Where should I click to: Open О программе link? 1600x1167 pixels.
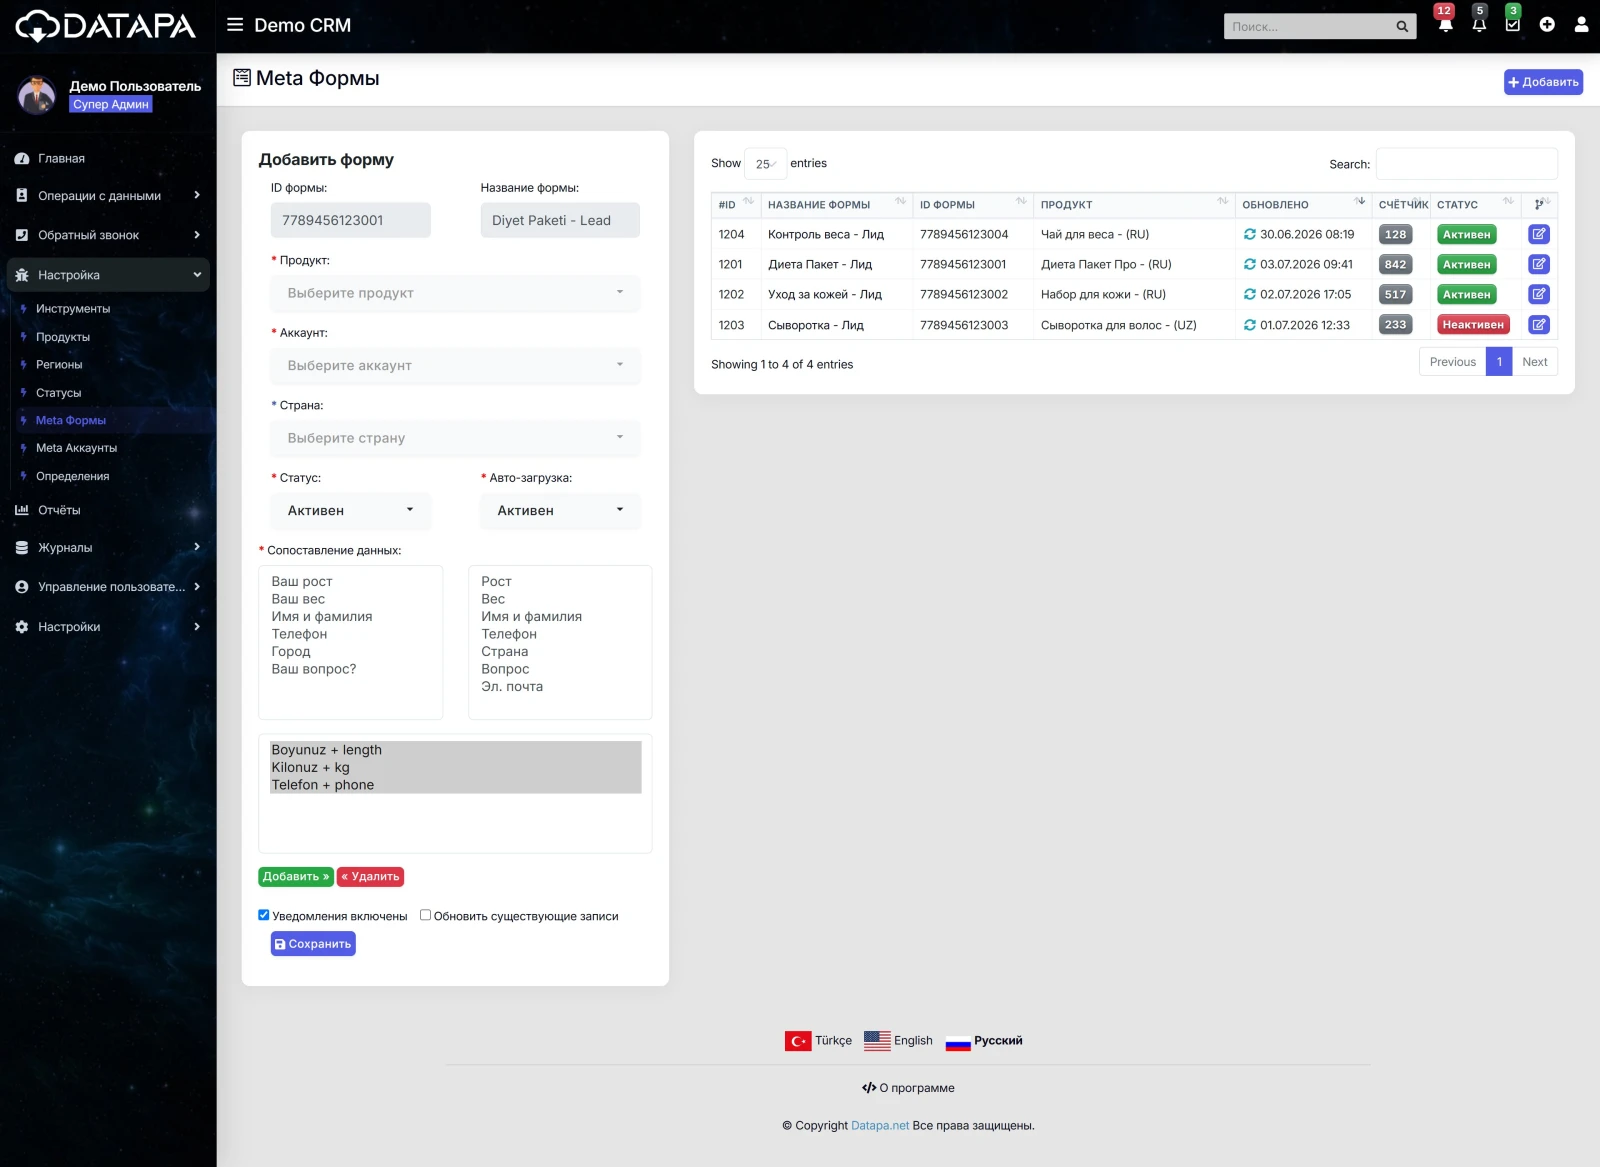click(908, 1088)
